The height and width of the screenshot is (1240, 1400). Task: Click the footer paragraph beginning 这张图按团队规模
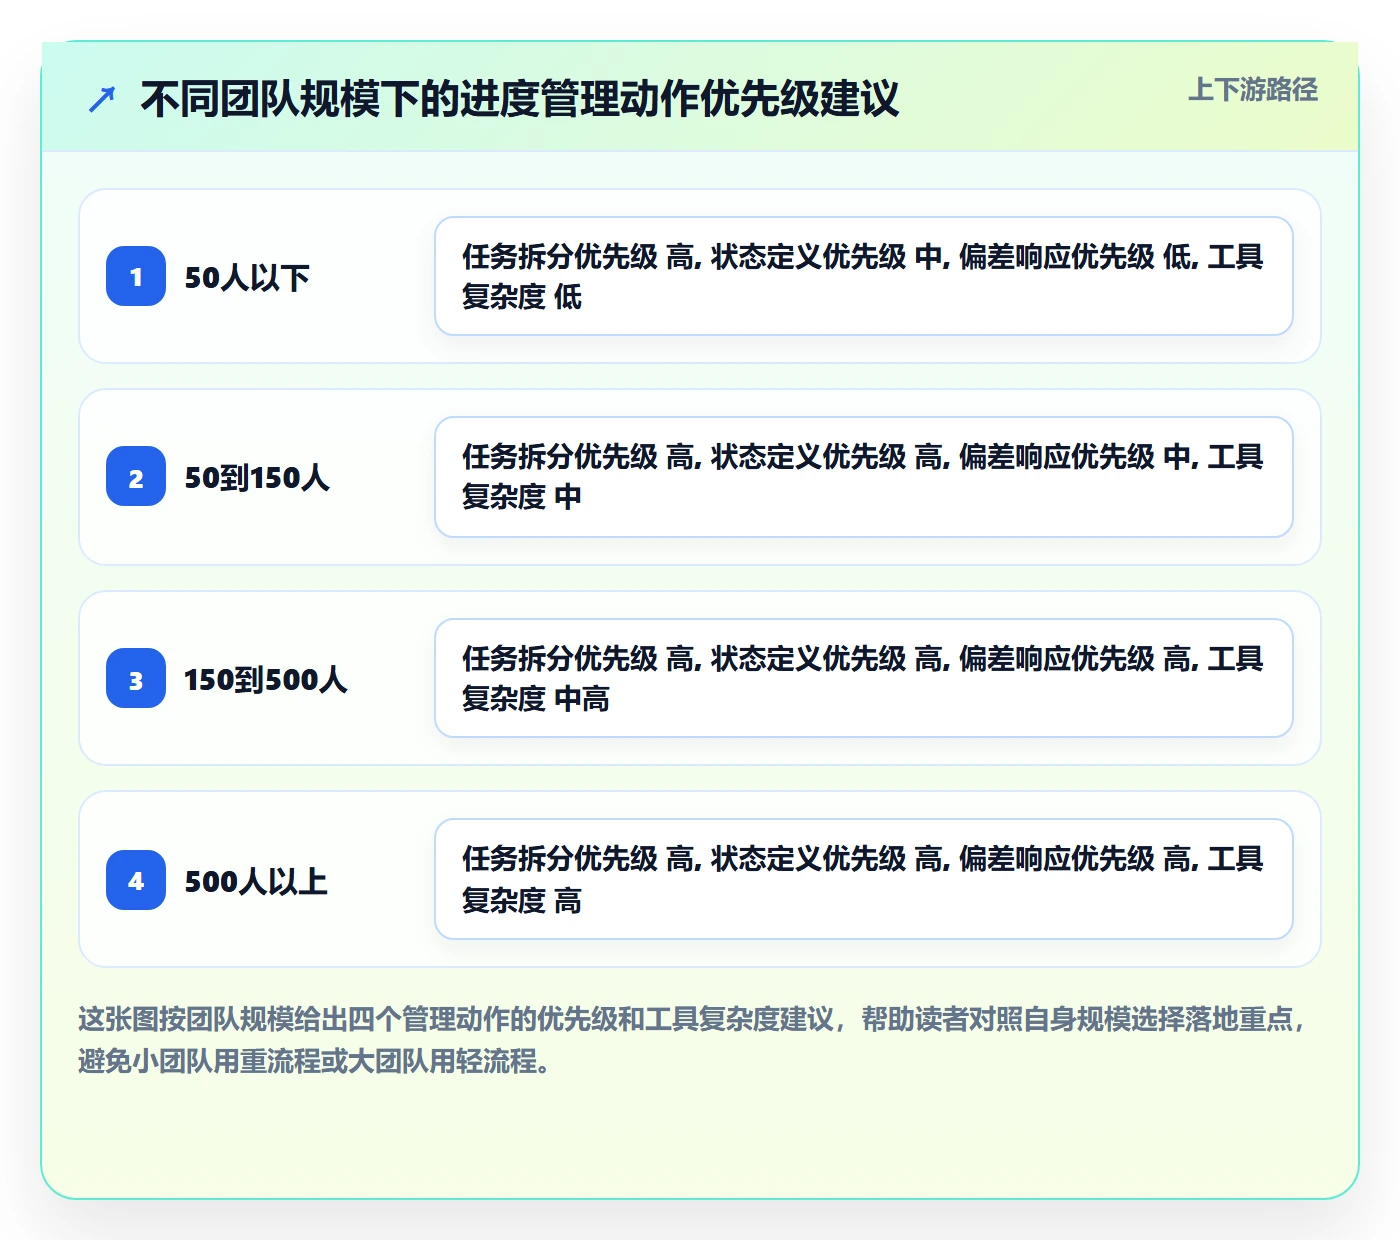click(692, 1040)
